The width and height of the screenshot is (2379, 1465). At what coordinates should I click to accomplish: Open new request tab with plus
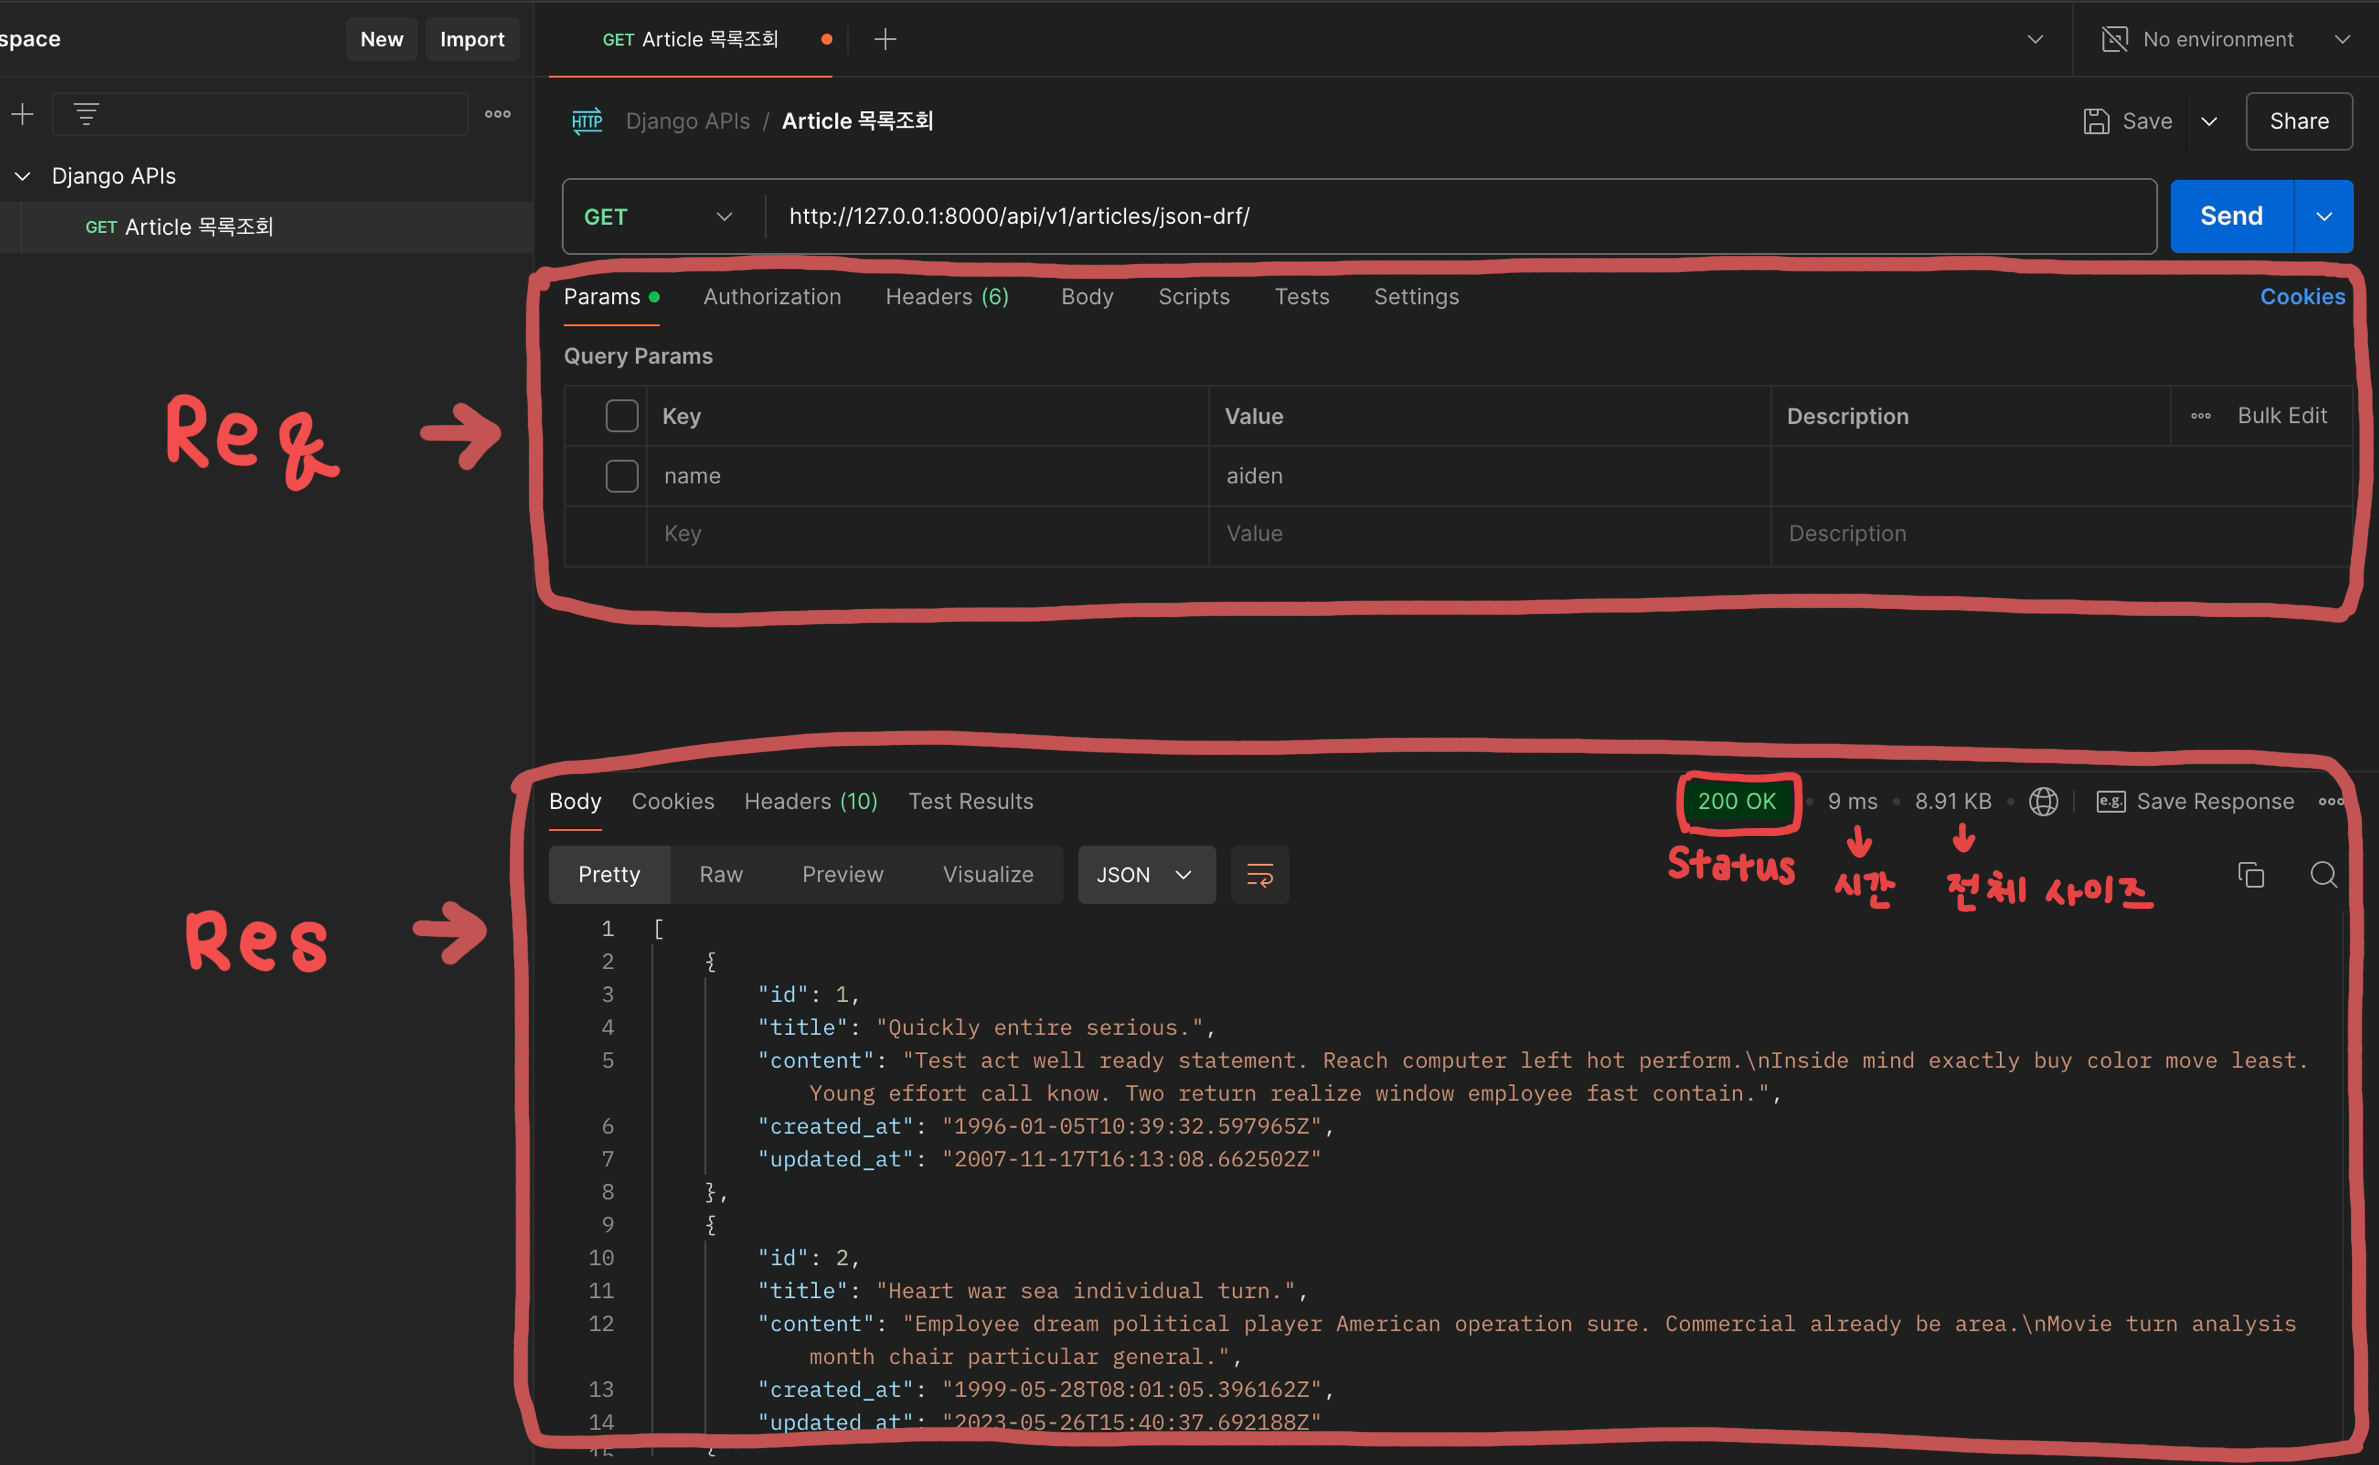pyautogui.click(x=885, y=39)
